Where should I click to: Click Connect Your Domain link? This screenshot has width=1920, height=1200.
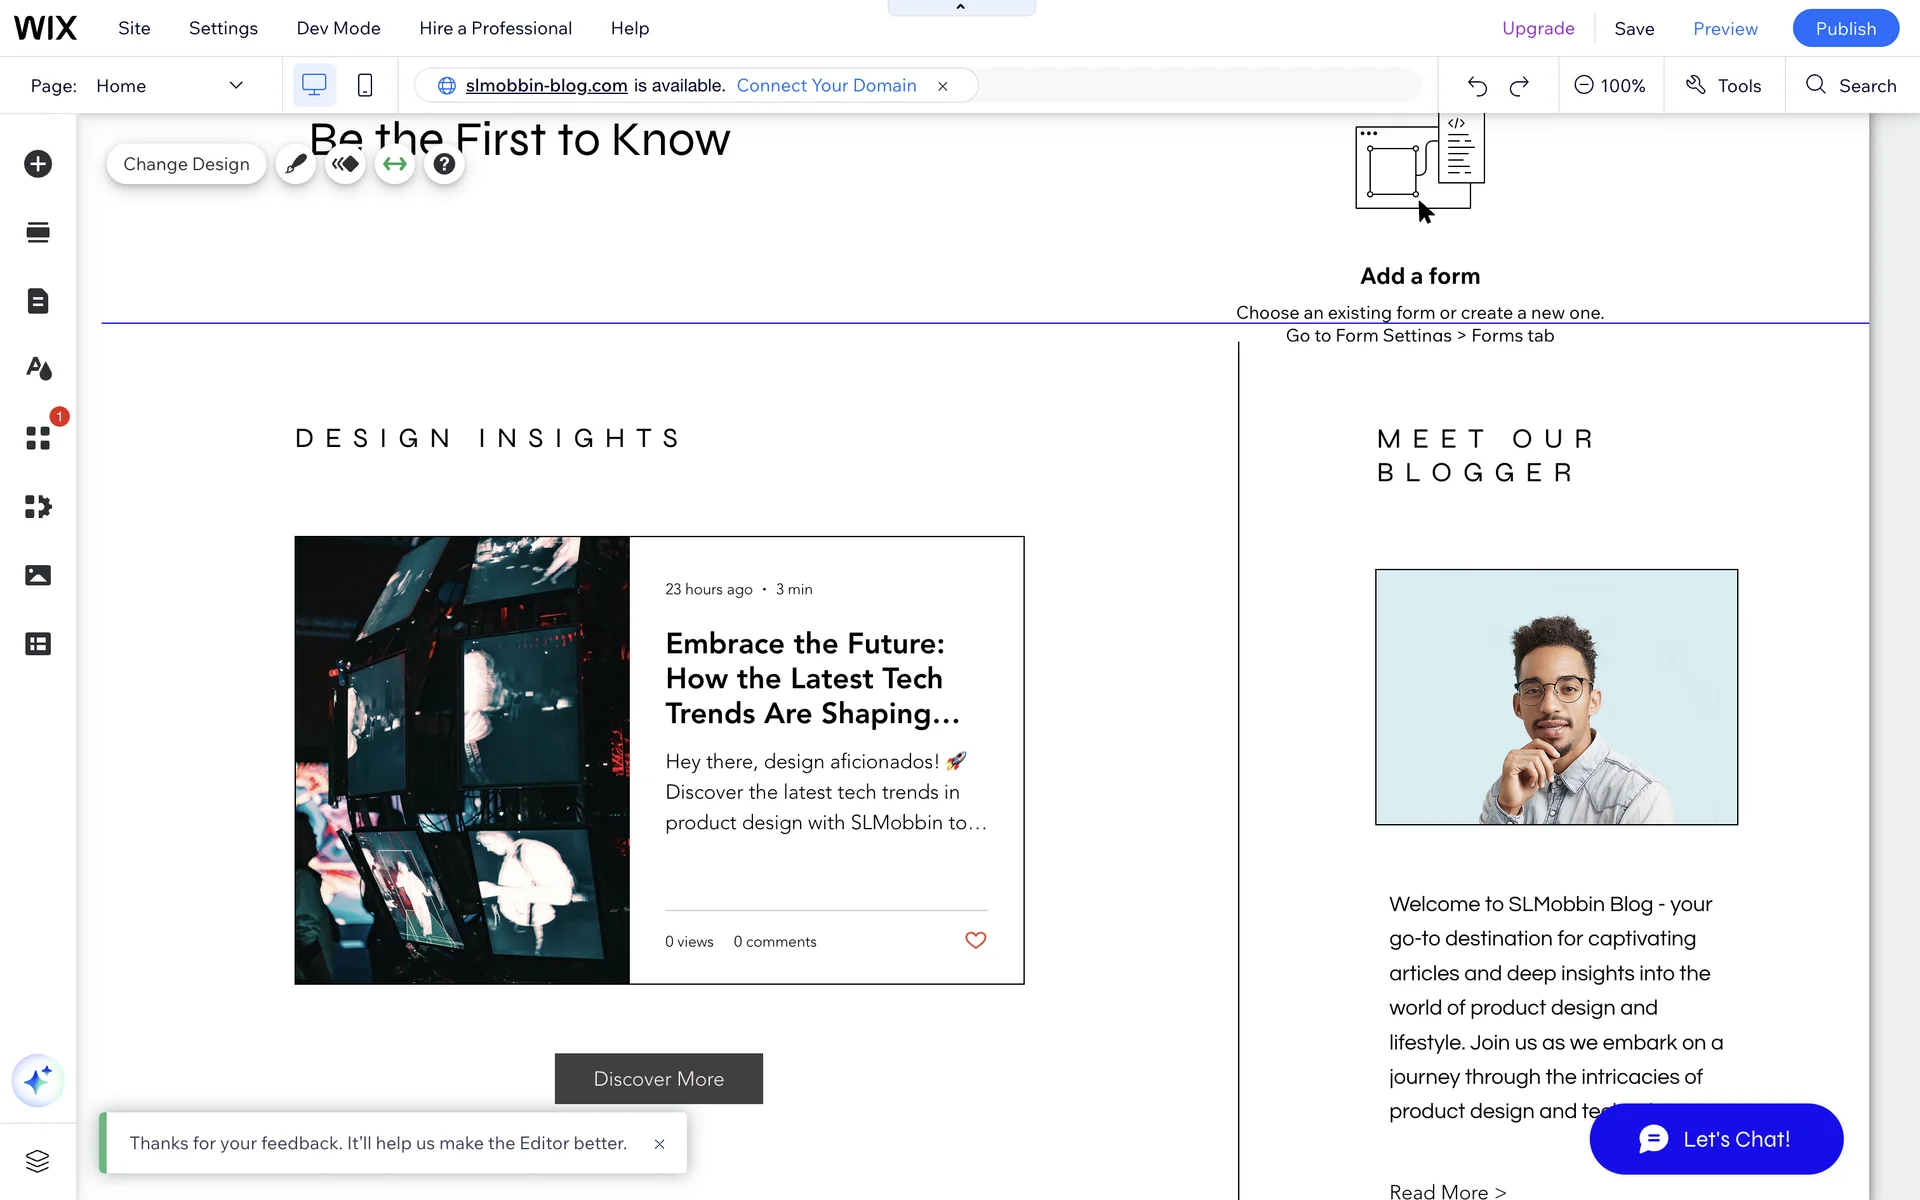(826, 86)
